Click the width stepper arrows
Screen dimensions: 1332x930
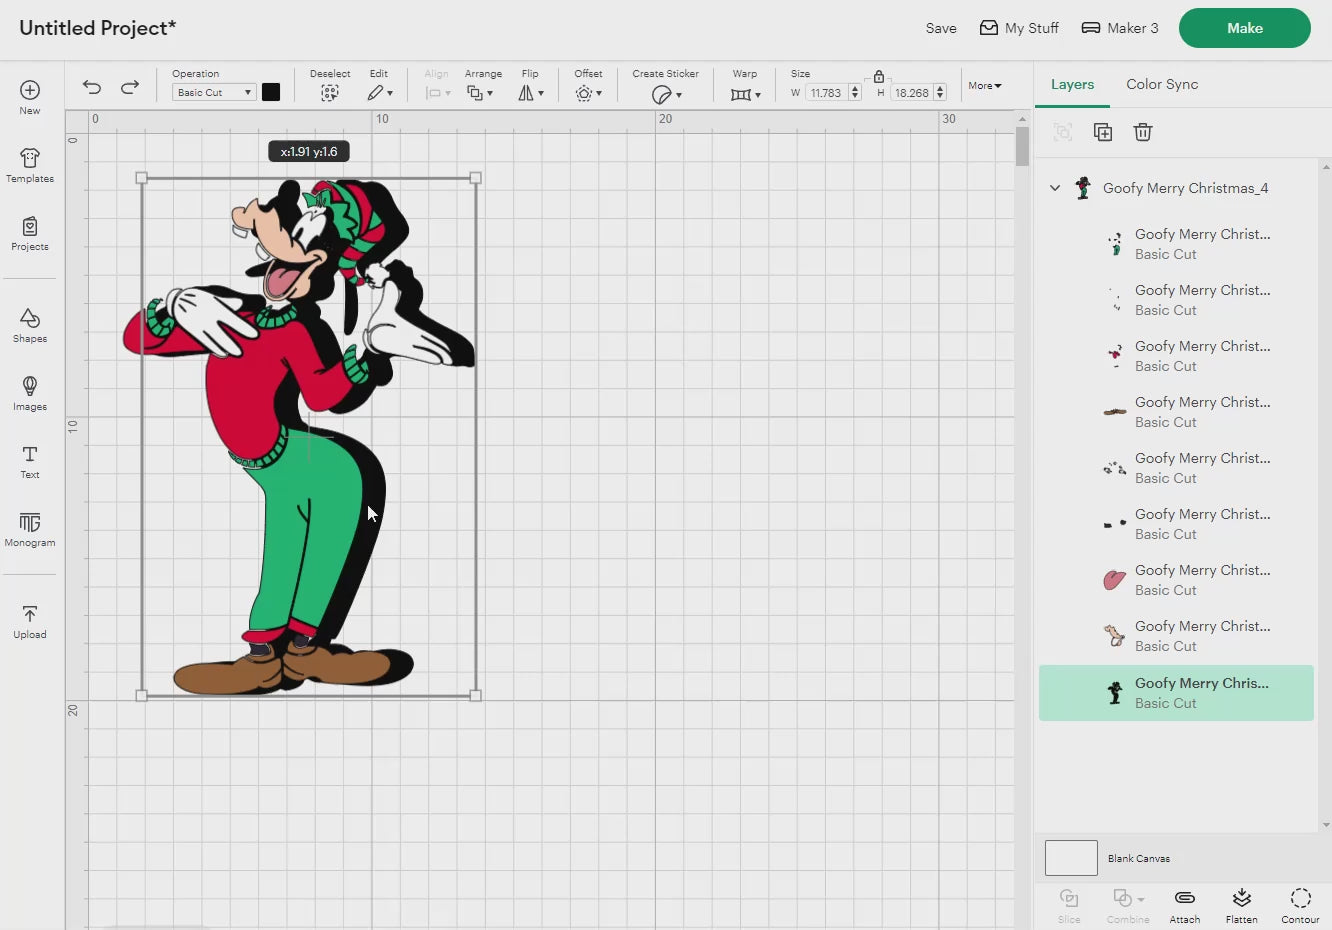(855, 93)
